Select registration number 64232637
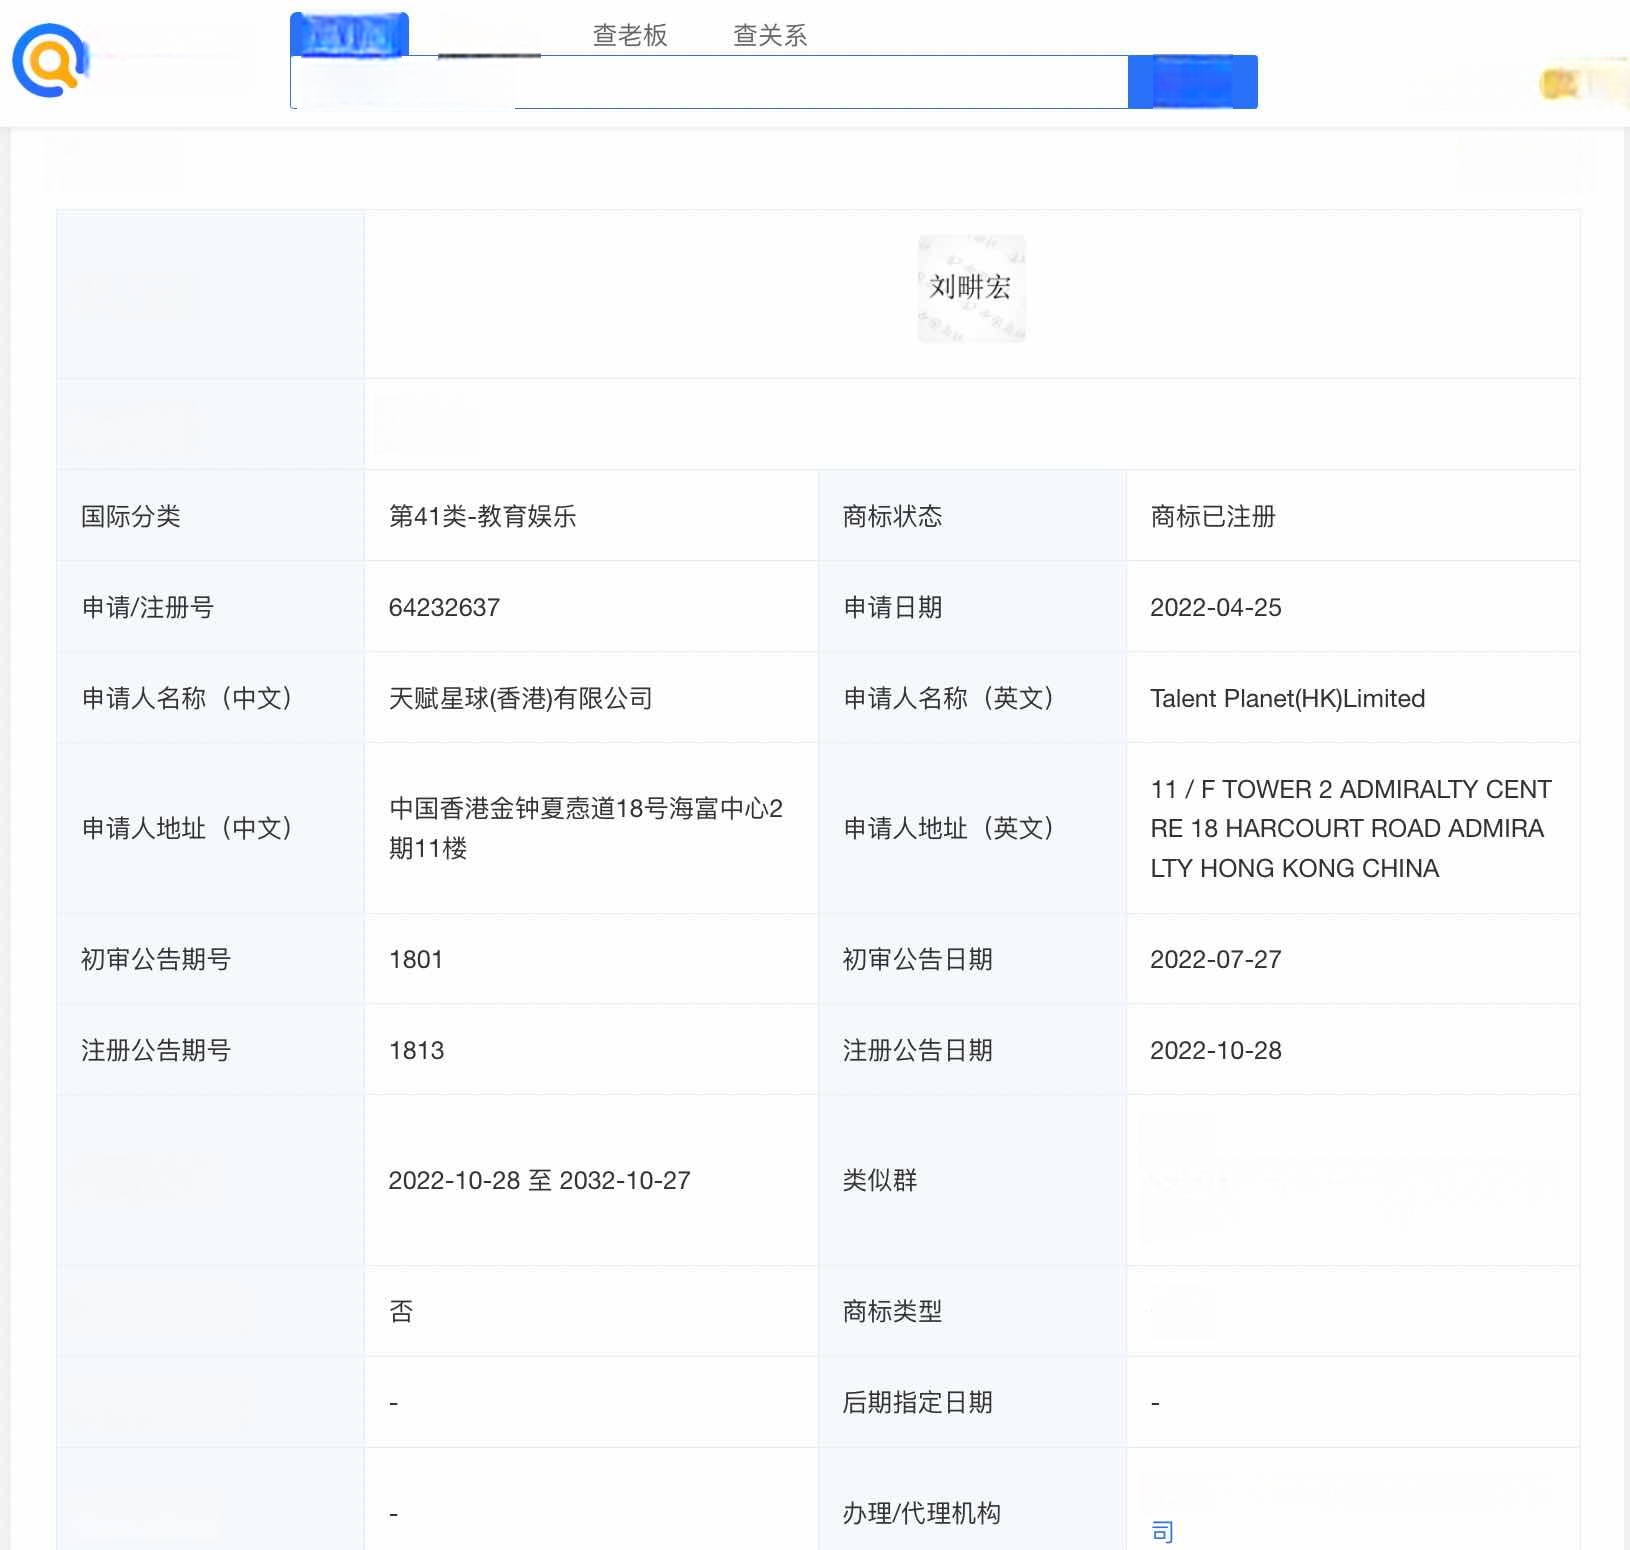This screenshot has width=1630, height=1550. (444, 607)
